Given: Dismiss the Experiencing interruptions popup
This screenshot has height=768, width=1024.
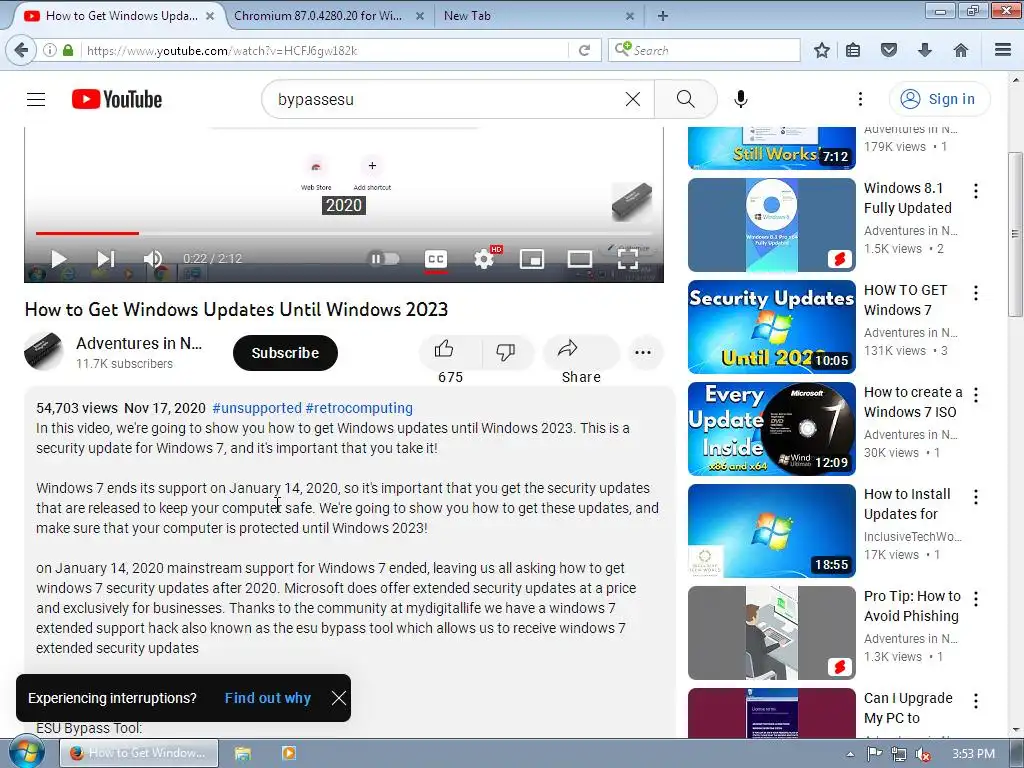Looking at the screenshot, I should tap(338, 698).
